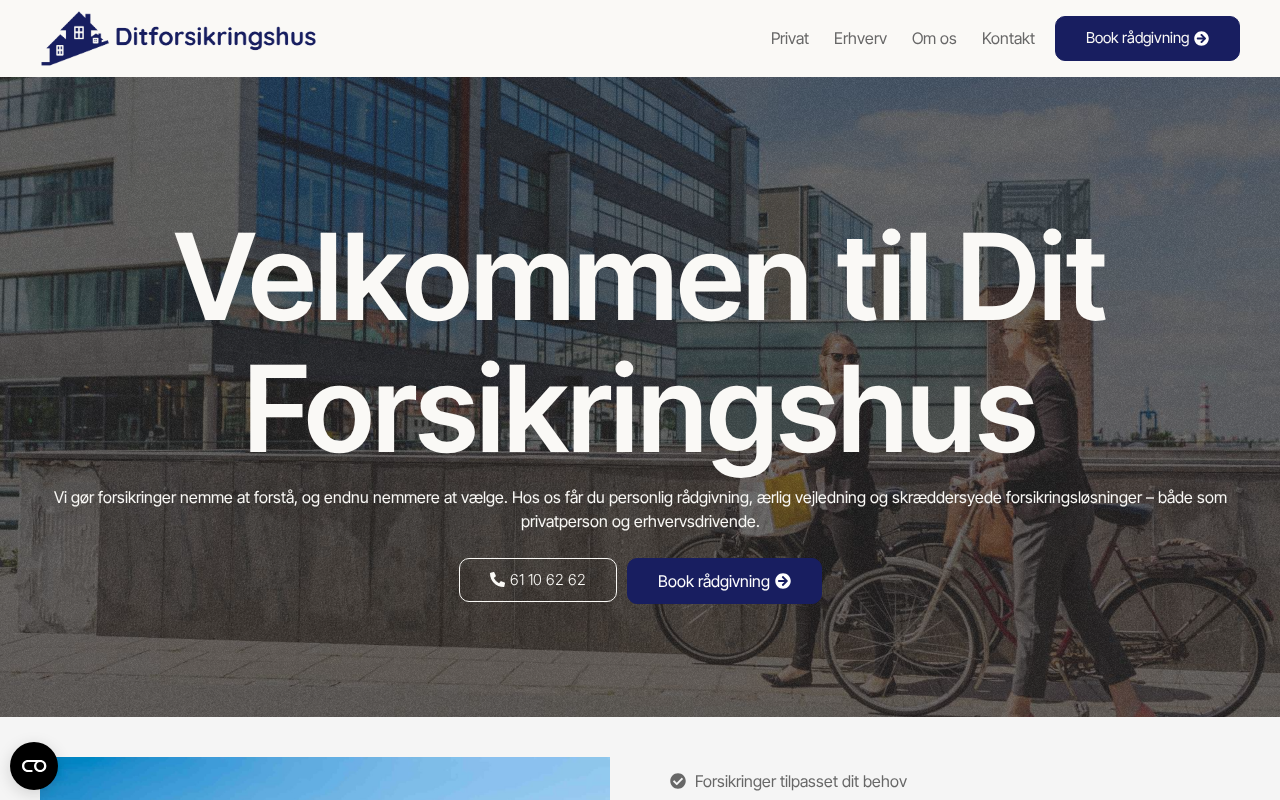Click the Ditforsikringshus logo text
This screenshot has height=800, width=1280.
click(x=215, y=38)
